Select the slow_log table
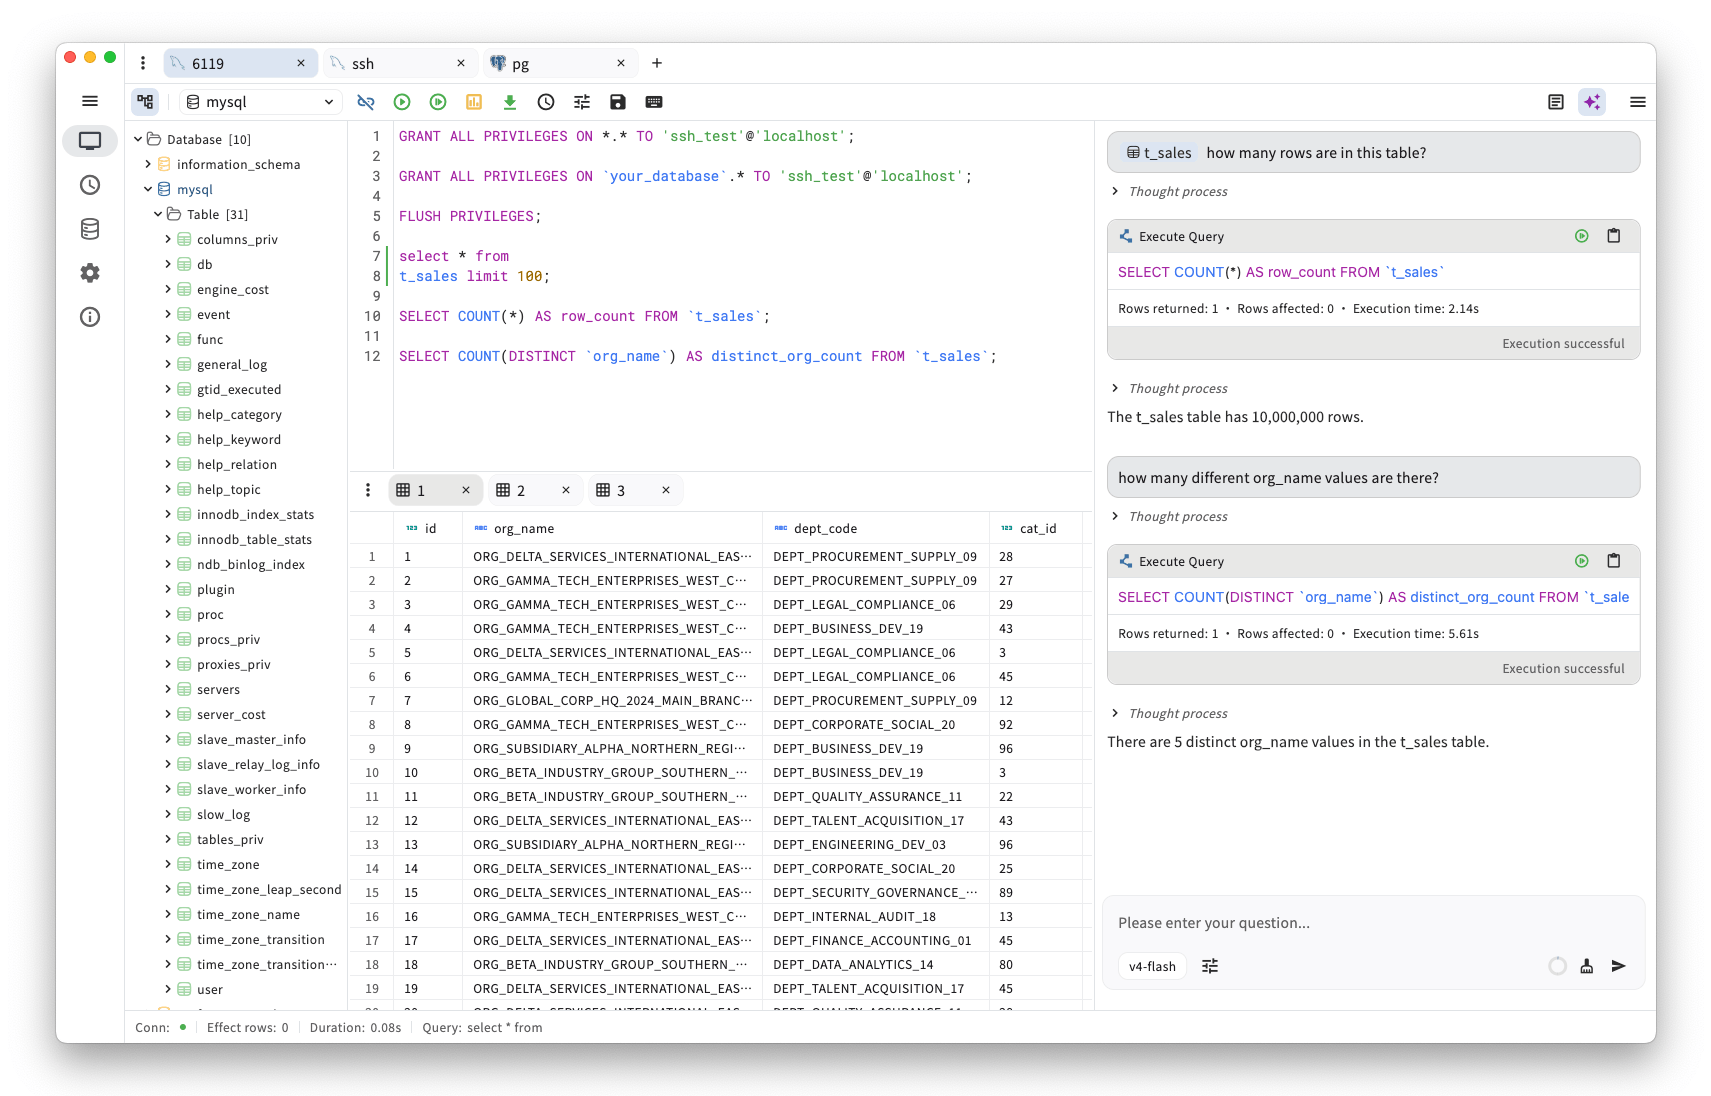The width and height of the screenshot is (1711, 1096). pos(223,814)
